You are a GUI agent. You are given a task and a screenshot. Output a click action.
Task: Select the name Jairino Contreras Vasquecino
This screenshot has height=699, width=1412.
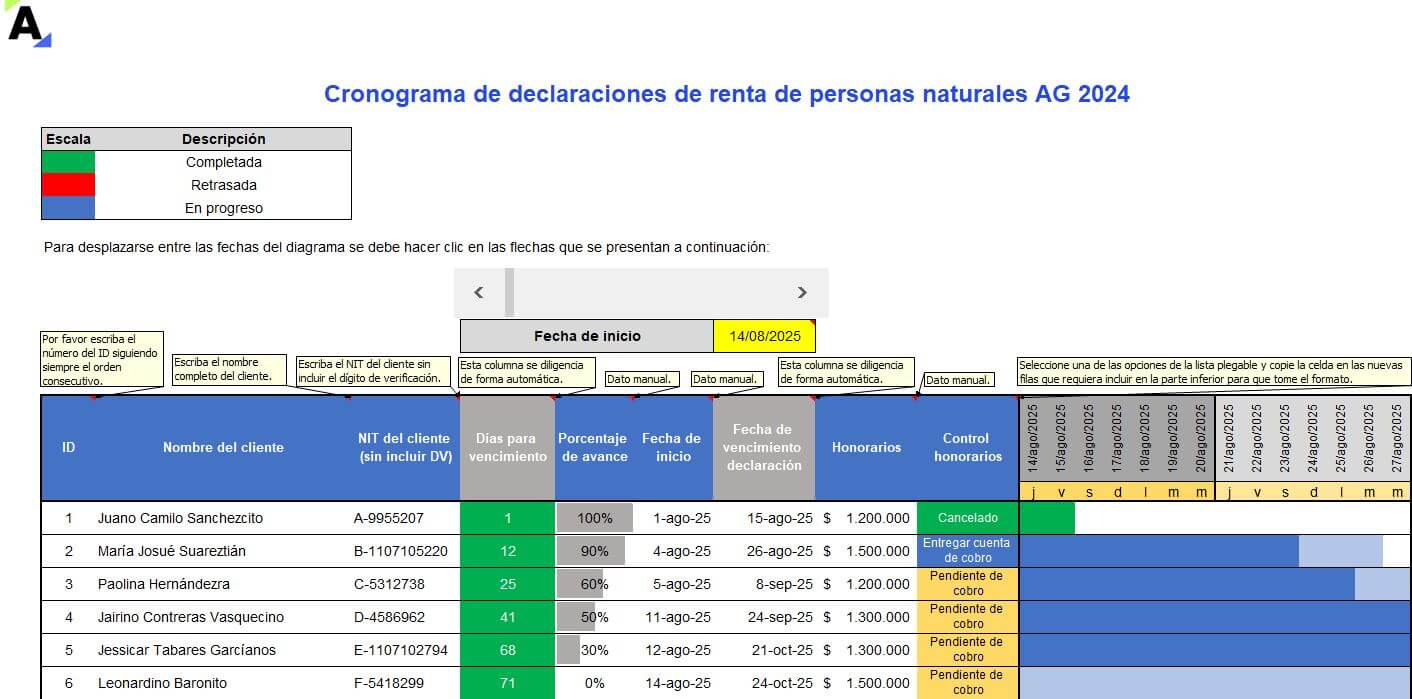coord(191,617)
